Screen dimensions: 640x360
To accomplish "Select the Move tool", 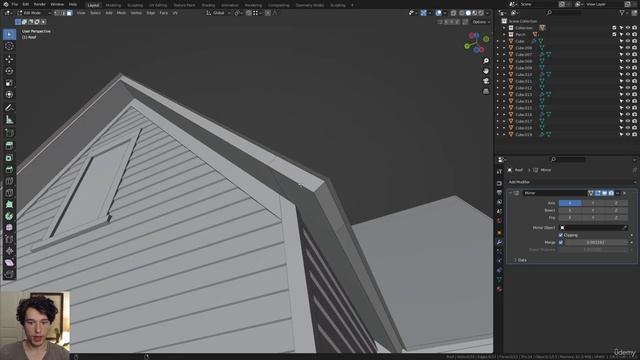I will click(x=9, y=60).
